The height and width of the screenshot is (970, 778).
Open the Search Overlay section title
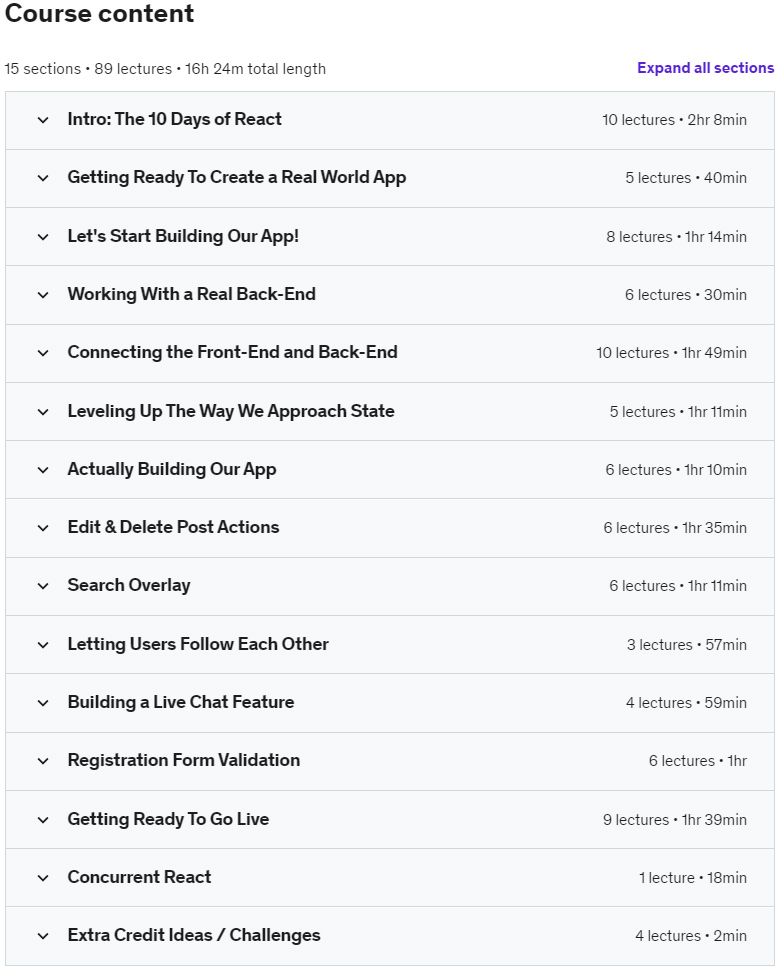129,586
